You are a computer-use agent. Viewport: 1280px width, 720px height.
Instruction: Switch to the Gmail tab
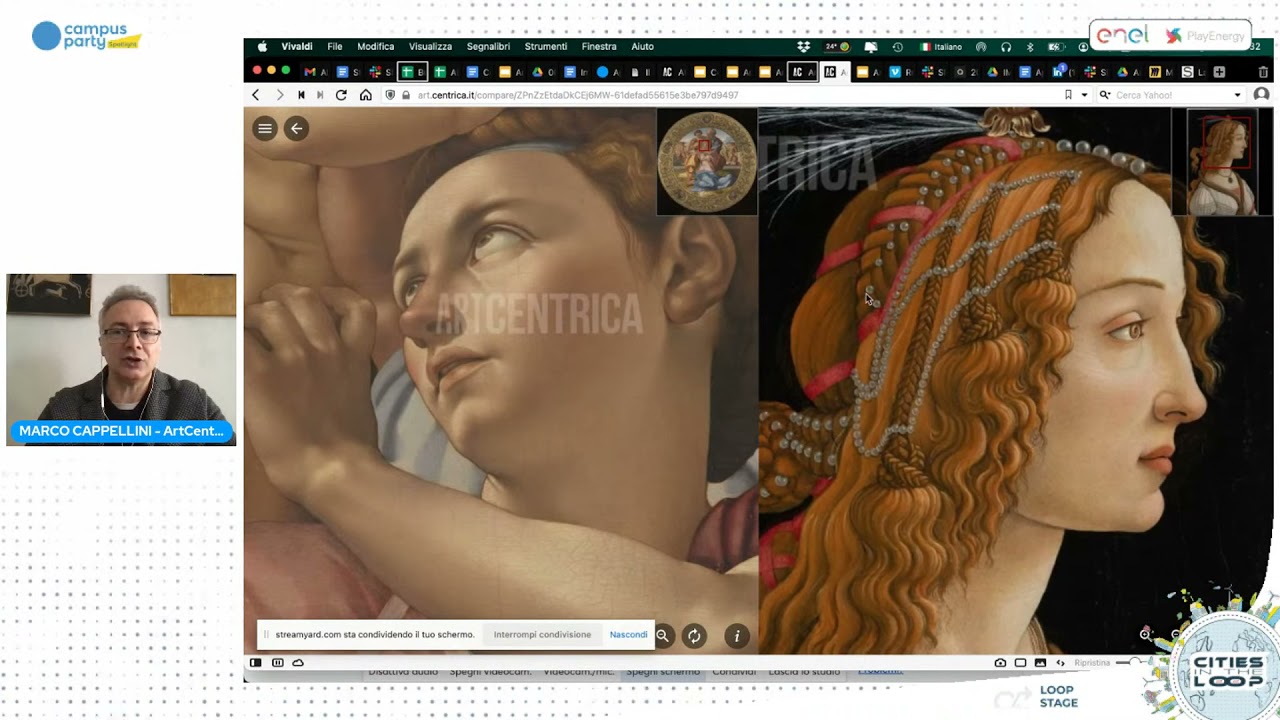point(315,72)
